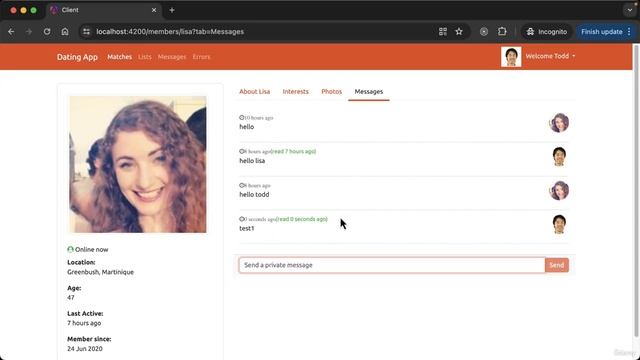This screenshot has width=640, height=360.
Task: Click the 'Greenbush, Martinique' location text
Action: pos(100,272)
